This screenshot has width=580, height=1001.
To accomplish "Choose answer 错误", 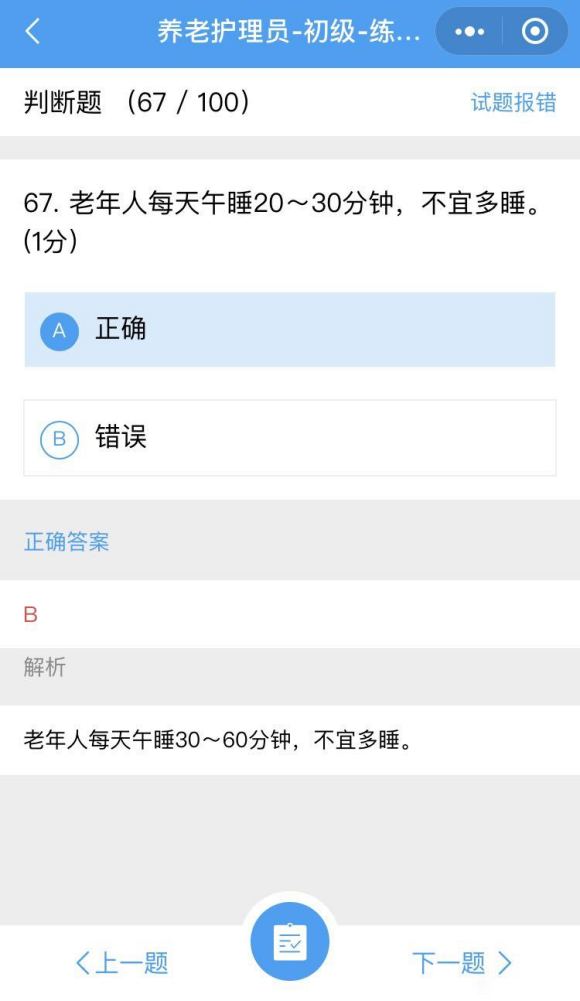I will (x=290, y=438).
